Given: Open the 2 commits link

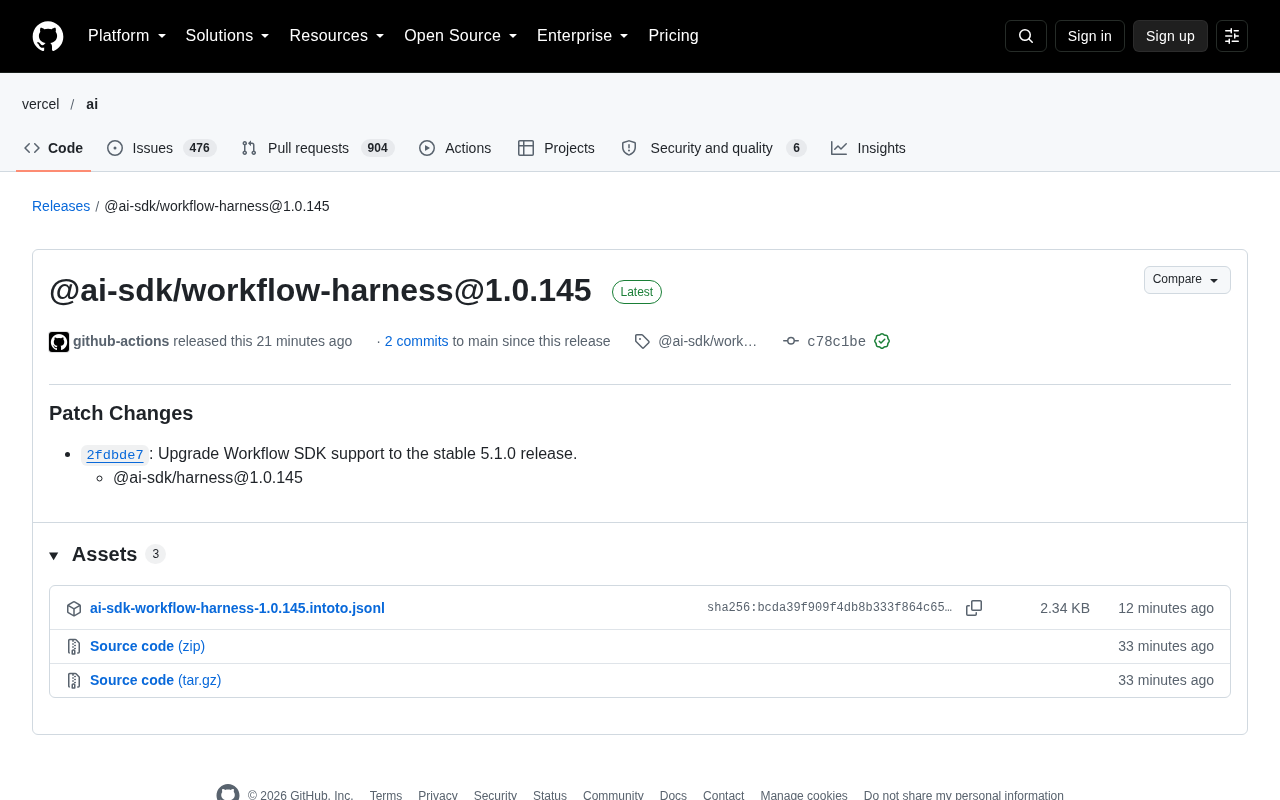Looking at the screenshot, I should coord(417,341).
